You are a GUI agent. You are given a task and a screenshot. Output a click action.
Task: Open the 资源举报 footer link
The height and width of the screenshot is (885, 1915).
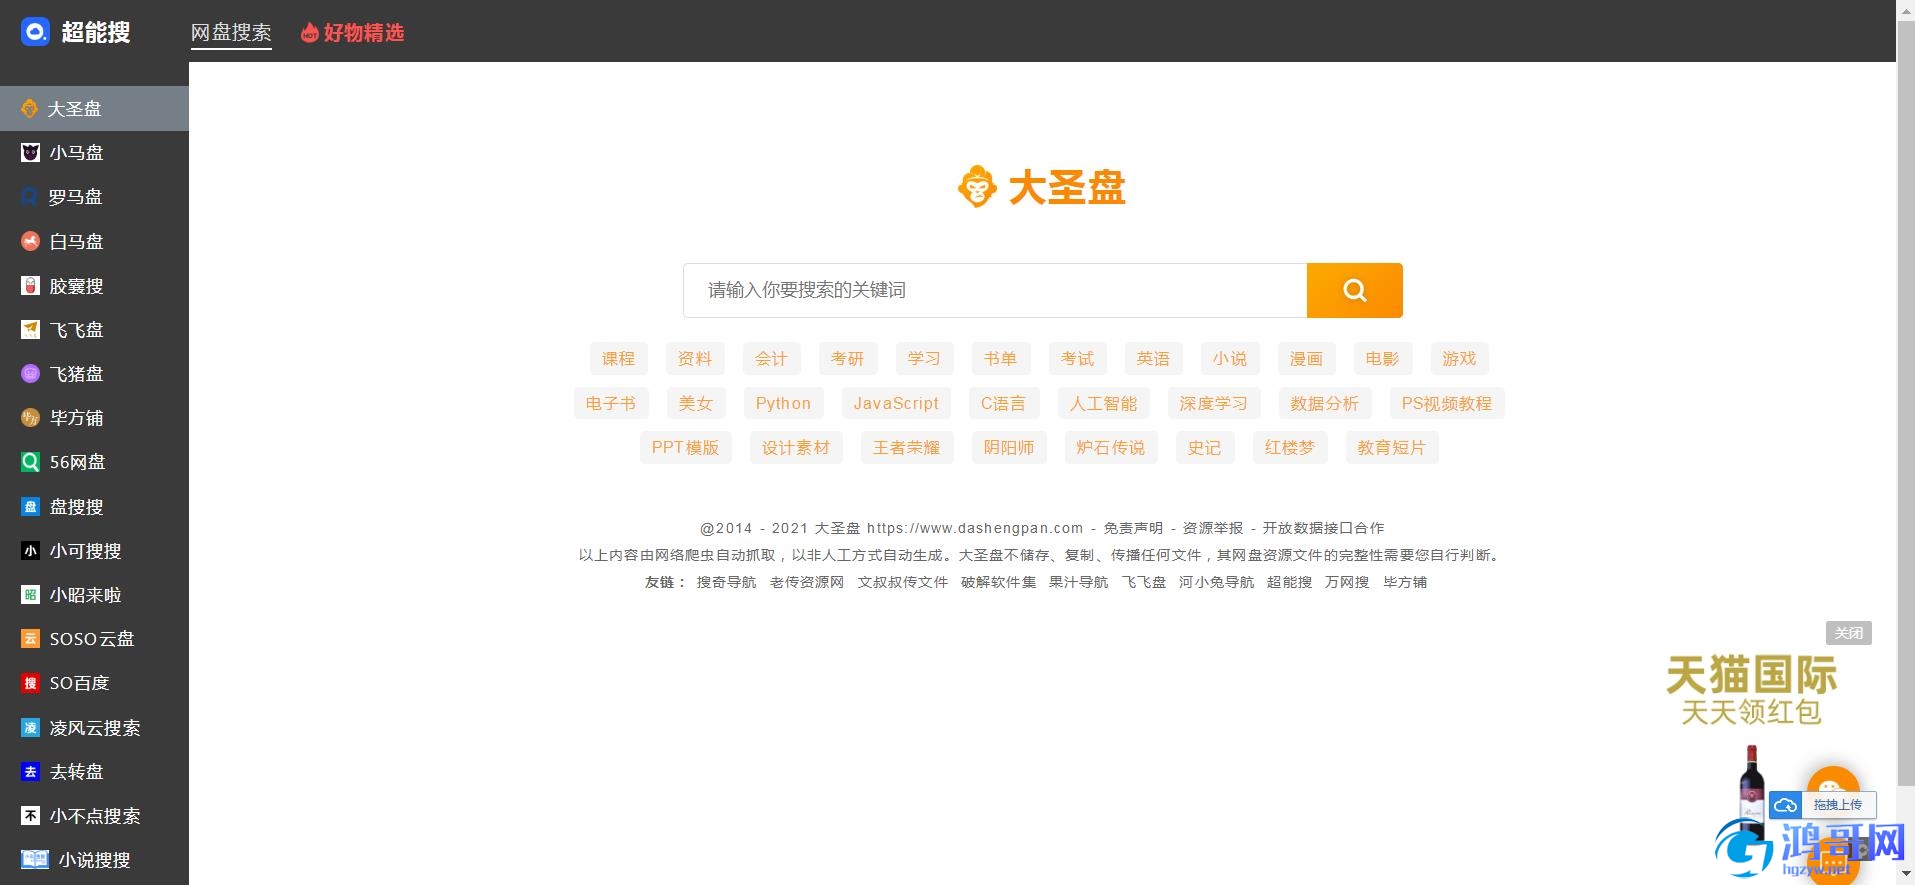coord(1213,528)
